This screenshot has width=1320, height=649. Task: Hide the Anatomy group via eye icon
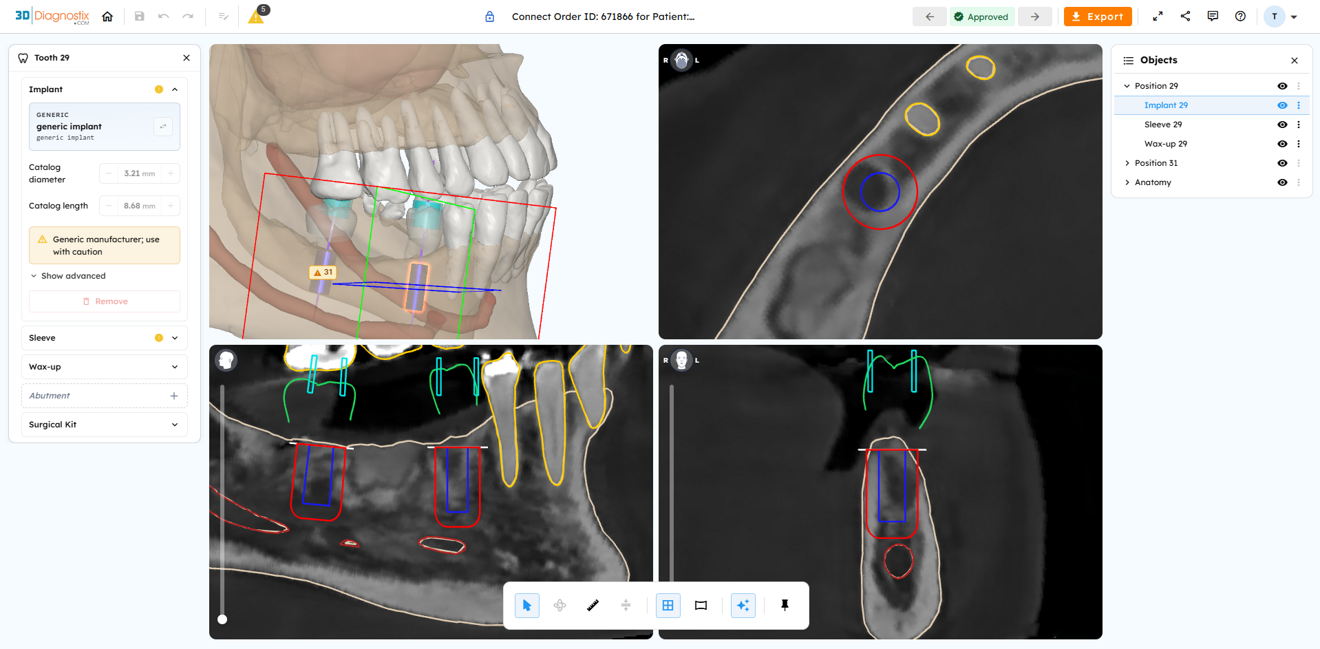(x=1282, y=182)
